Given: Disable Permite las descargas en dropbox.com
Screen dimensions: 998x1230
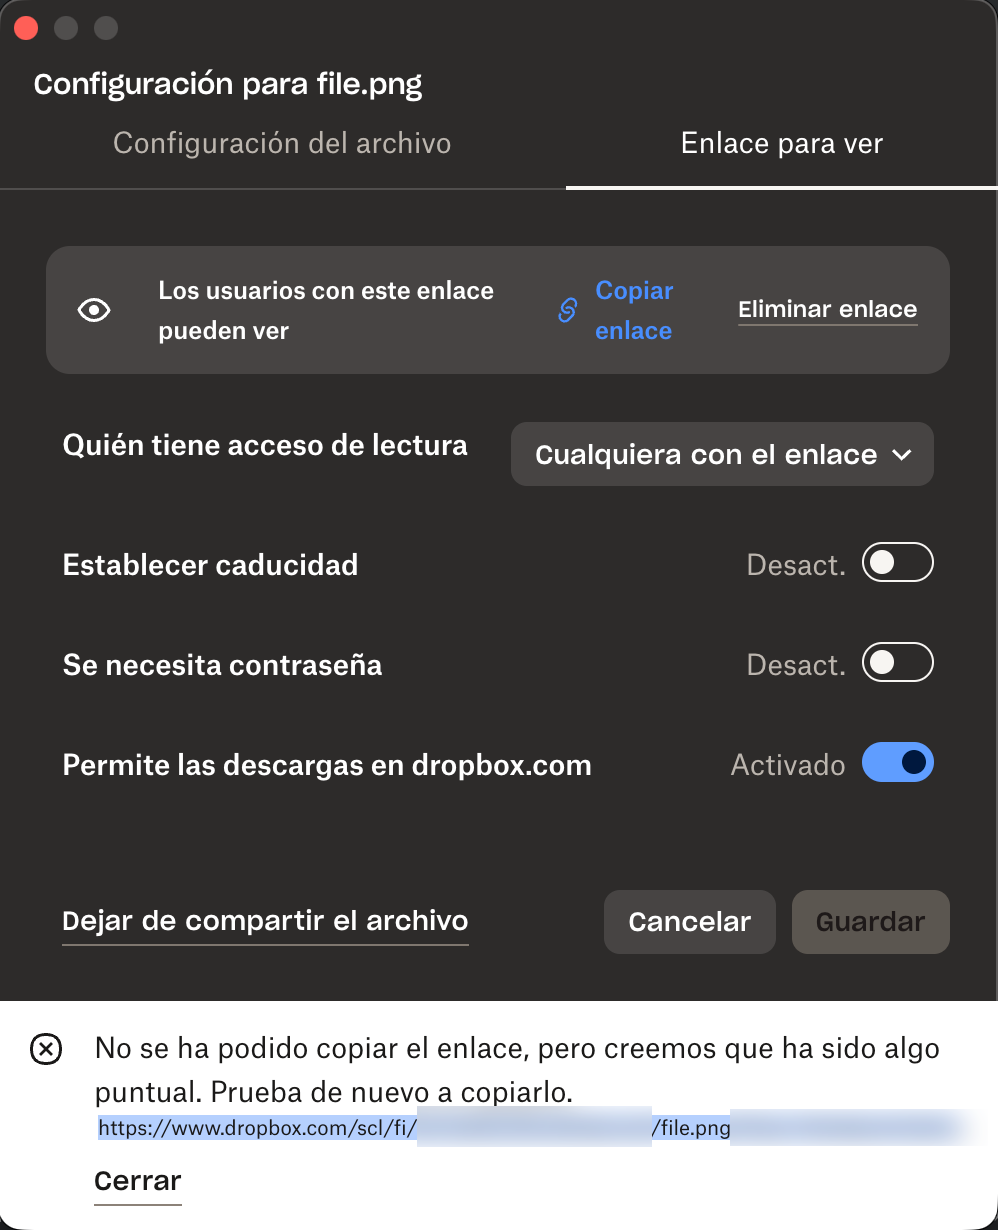Looking at the screenshot, I should 897,763.
